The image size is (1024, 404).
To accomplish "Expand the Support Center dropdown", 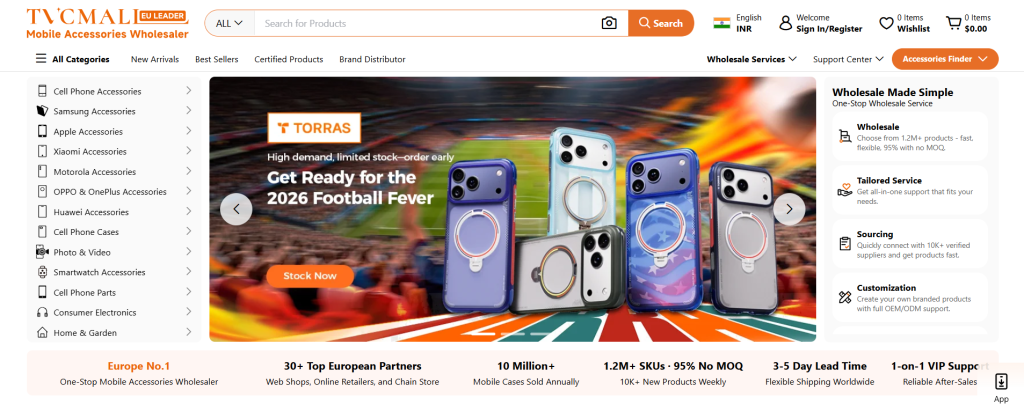I will 848,59.
